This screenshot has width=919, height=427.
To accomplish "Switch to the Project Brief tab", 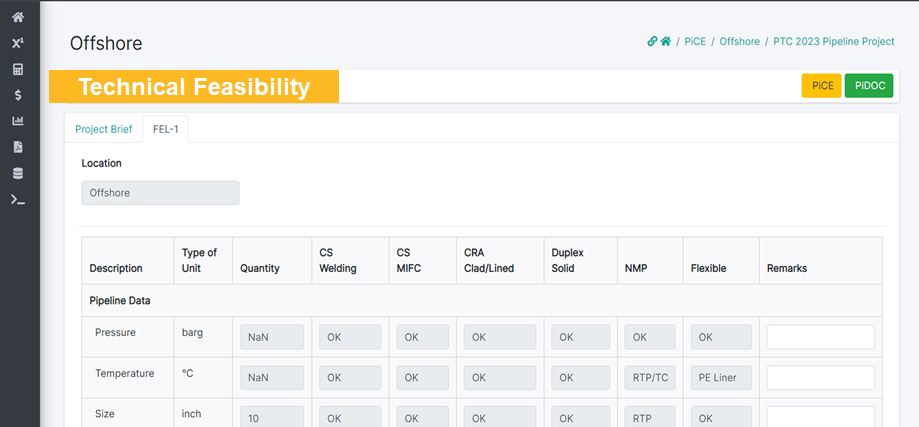I will 104,129.
